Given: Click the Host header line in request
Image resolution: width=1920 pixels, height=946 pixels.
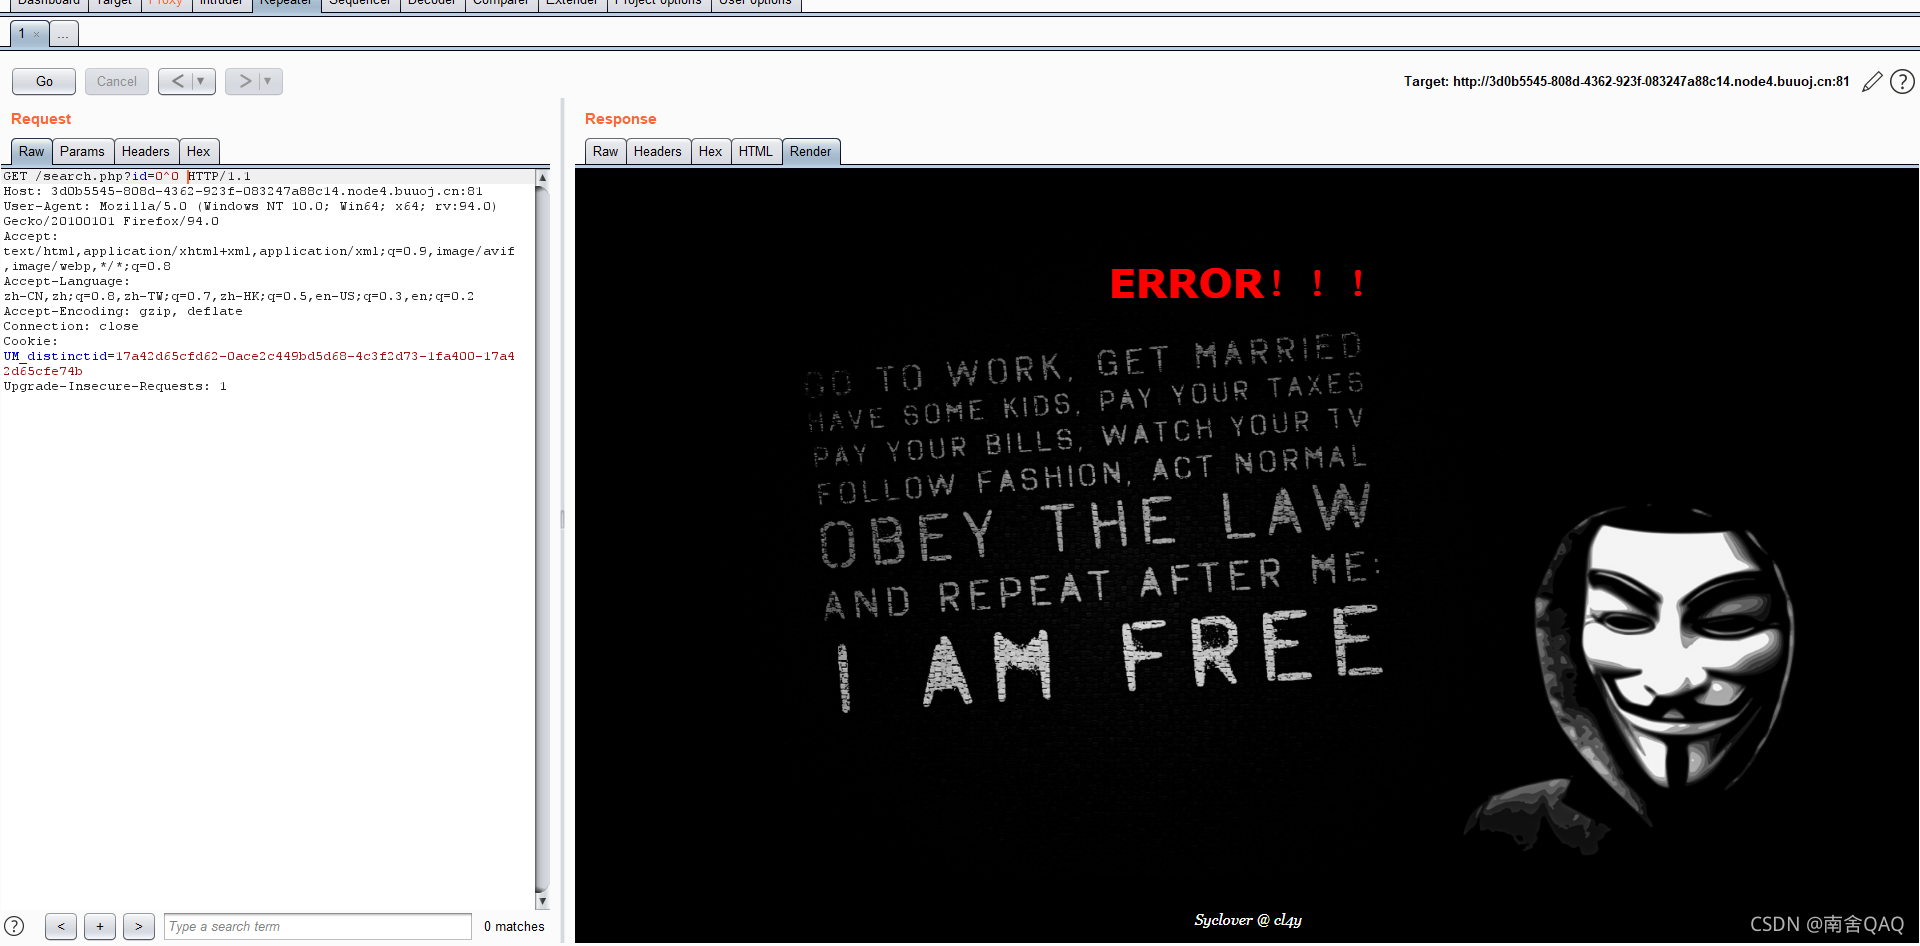Looking at the screenshot, I should coord(243,191).
